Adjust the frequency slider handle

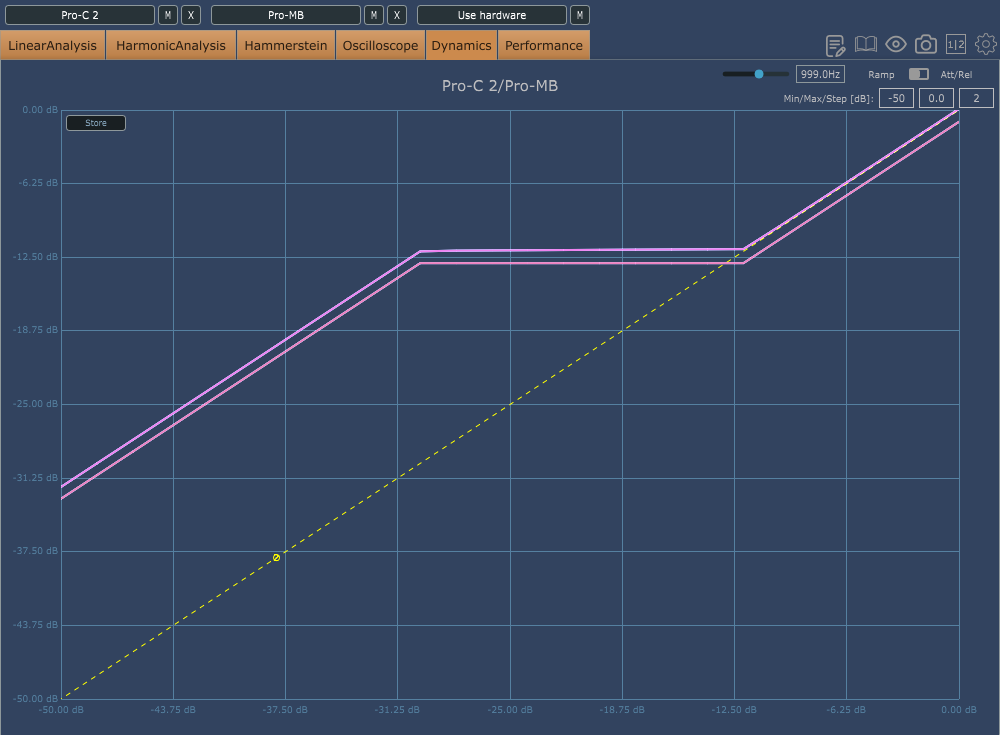tap(759, 74)
